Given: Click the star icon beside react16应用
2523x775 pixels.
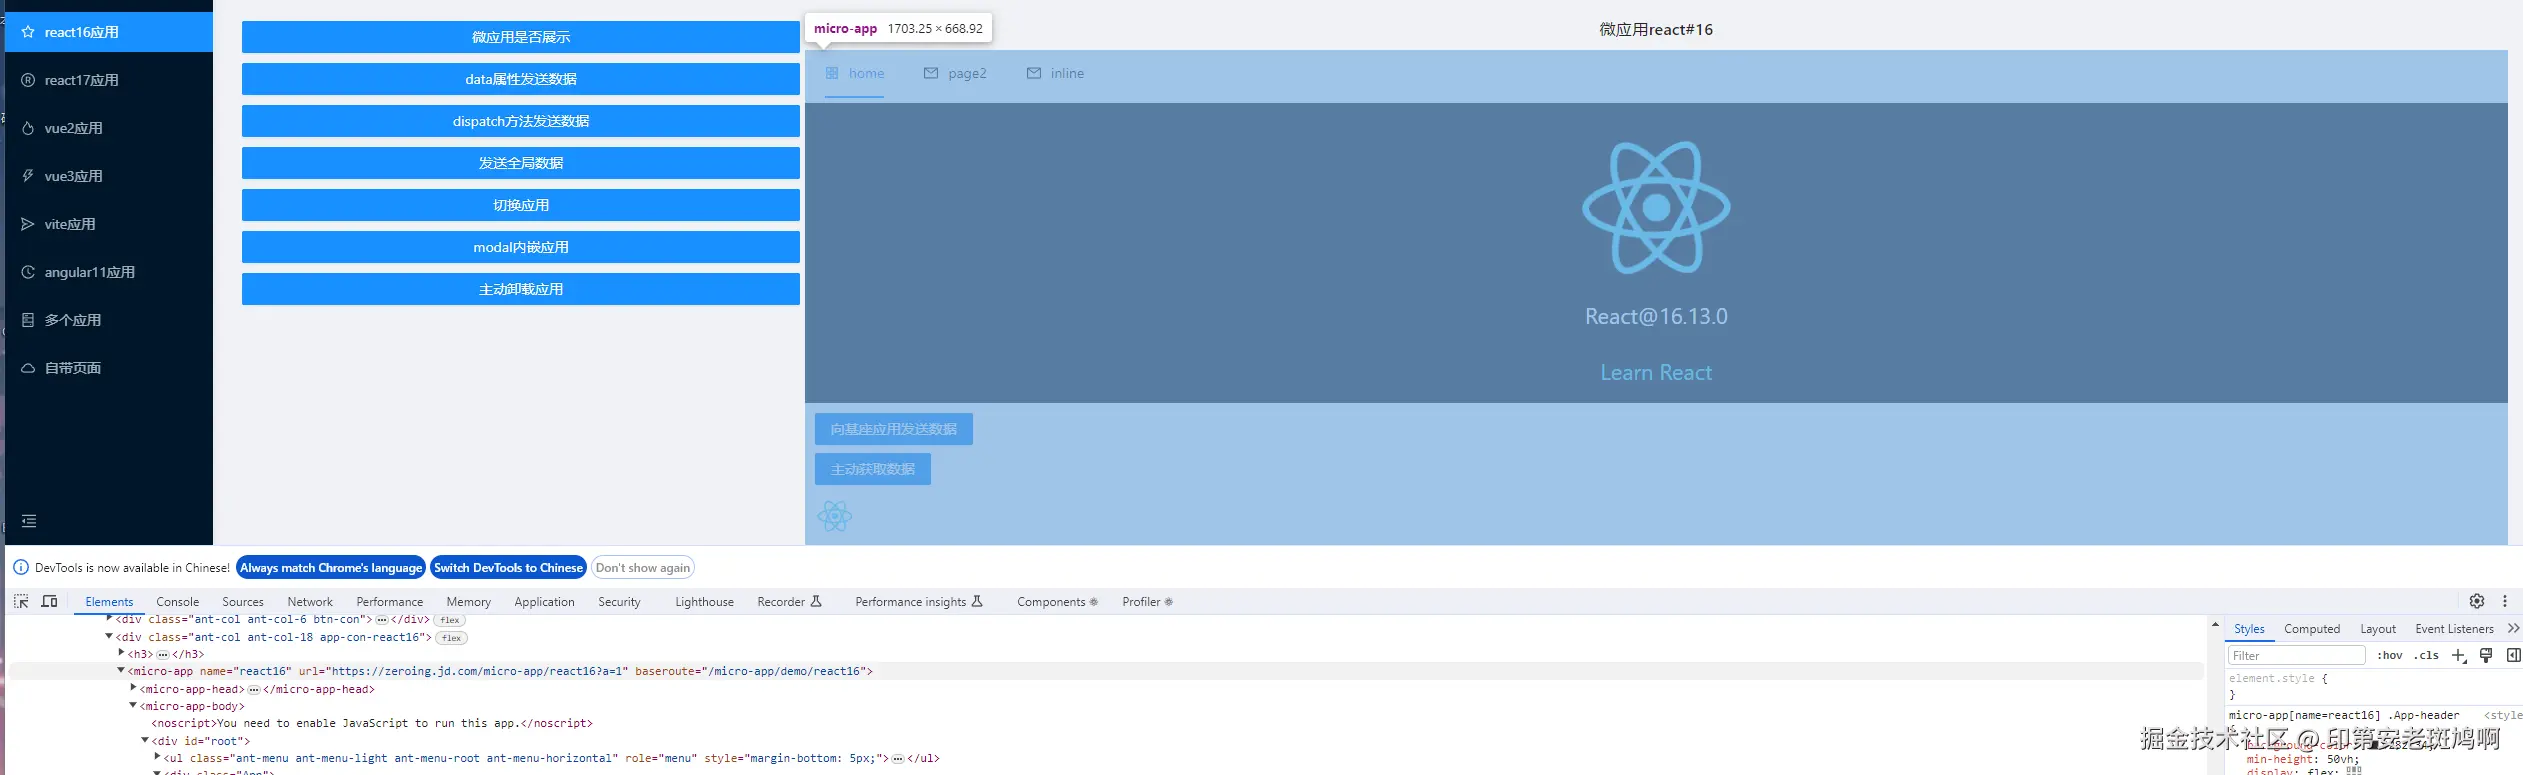Looking at the screenshot, I should (28, 32).
